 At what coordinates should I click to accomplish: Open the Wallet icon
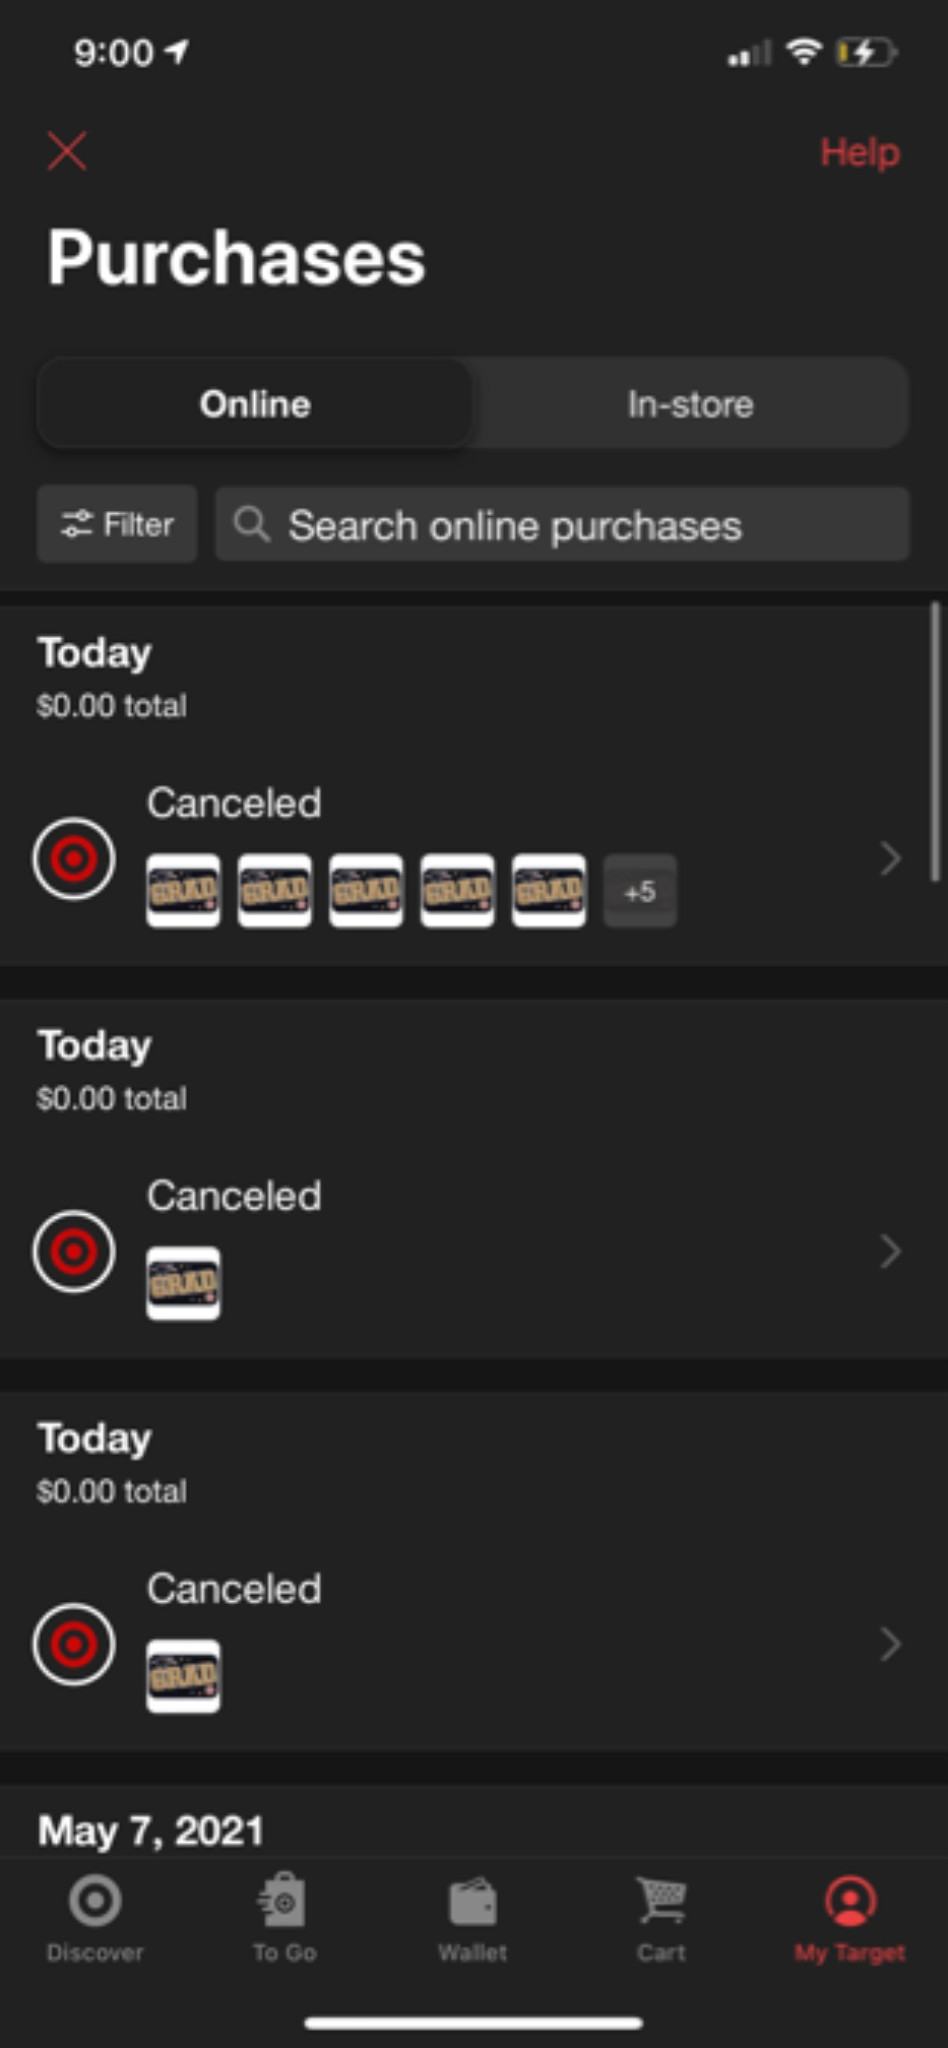coord(473,1901)
